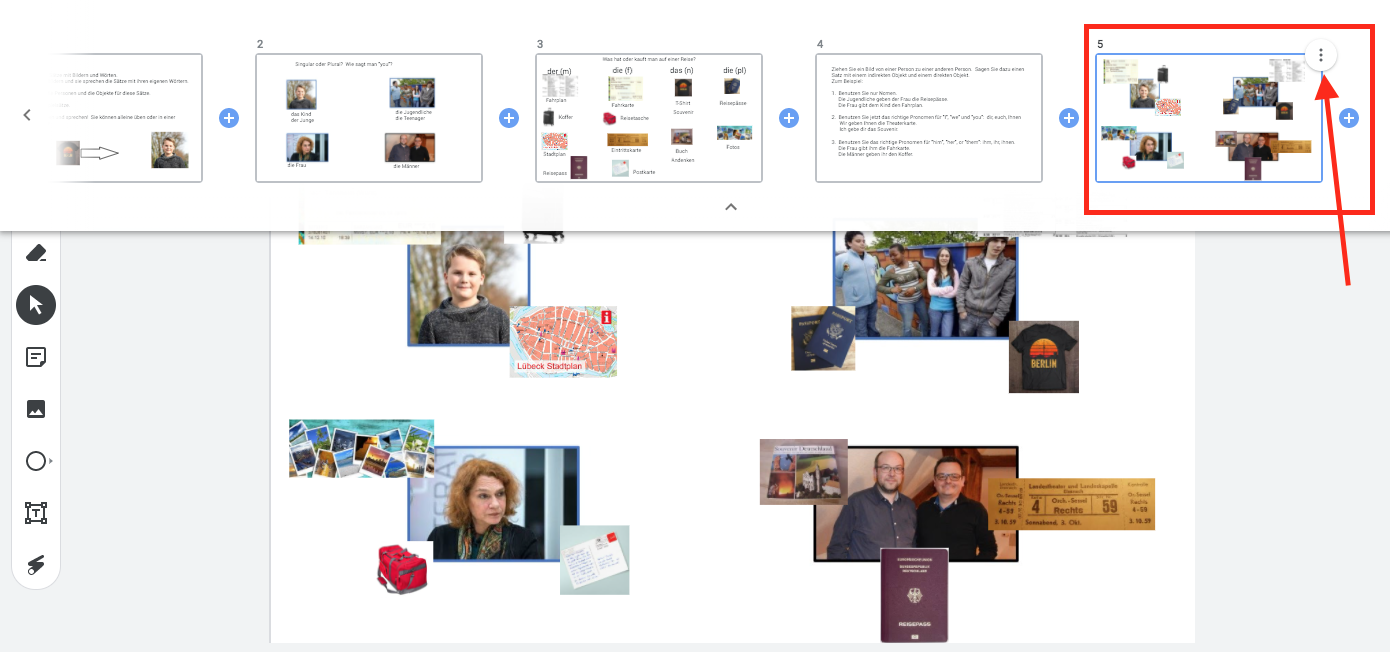Open frame 2 'Singular oder Plural' thumbnail
The image size is (1390, 652).
[x=369, y=118]
